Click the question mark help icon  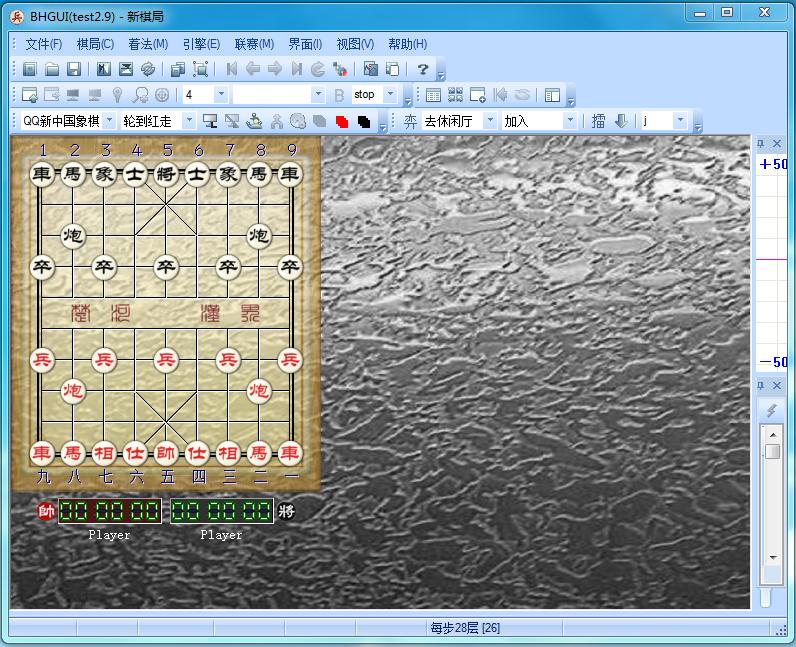(423, 69)
